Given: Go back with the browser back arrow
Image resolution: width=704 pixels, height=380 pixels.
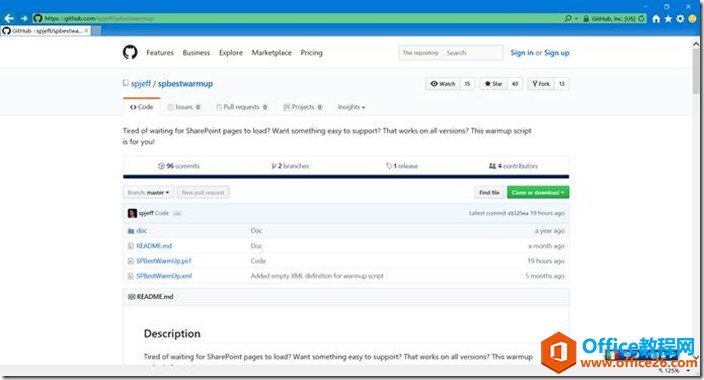Looking at the screenshot, I should pos(9,18).
